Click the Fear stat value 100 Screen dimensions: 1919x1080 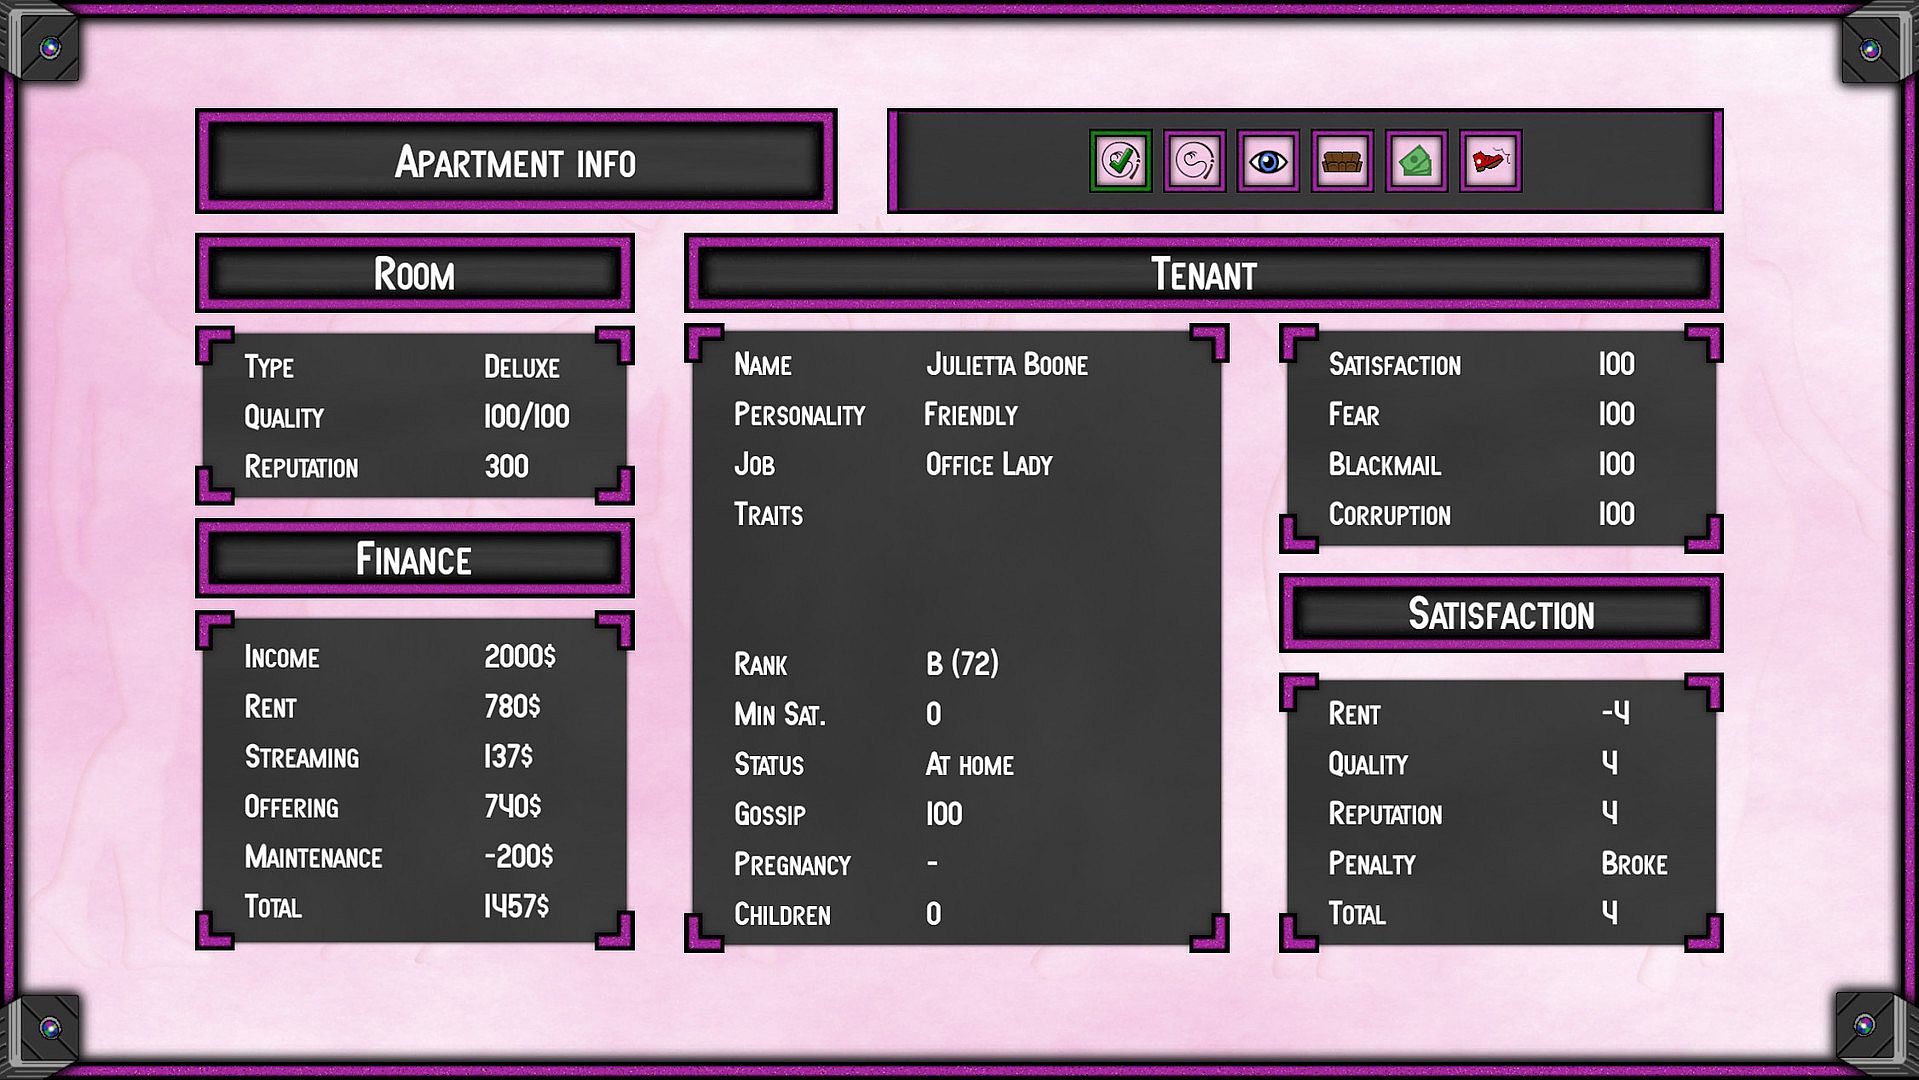tap(1617, 414)
